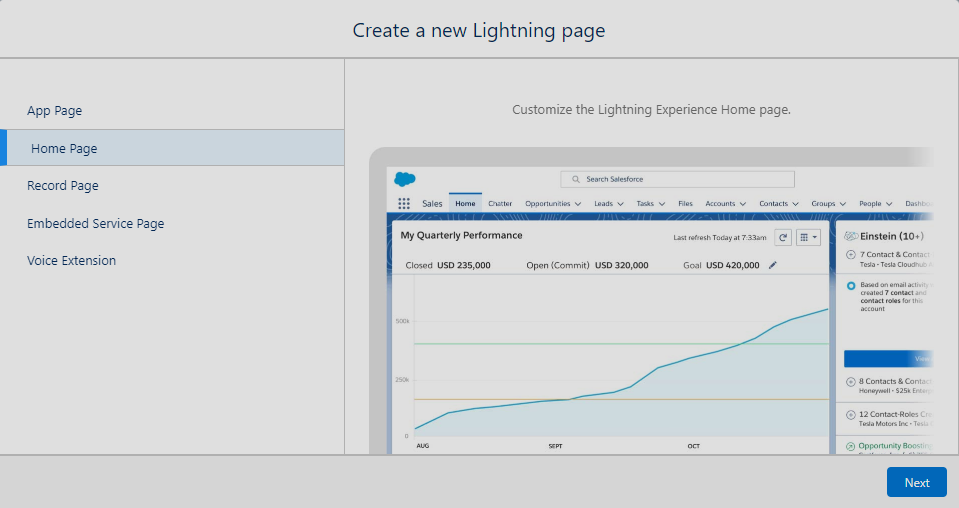Click the Einstein icon in side panel
Viewport: 959px width, 508px height.
point(851,236)
